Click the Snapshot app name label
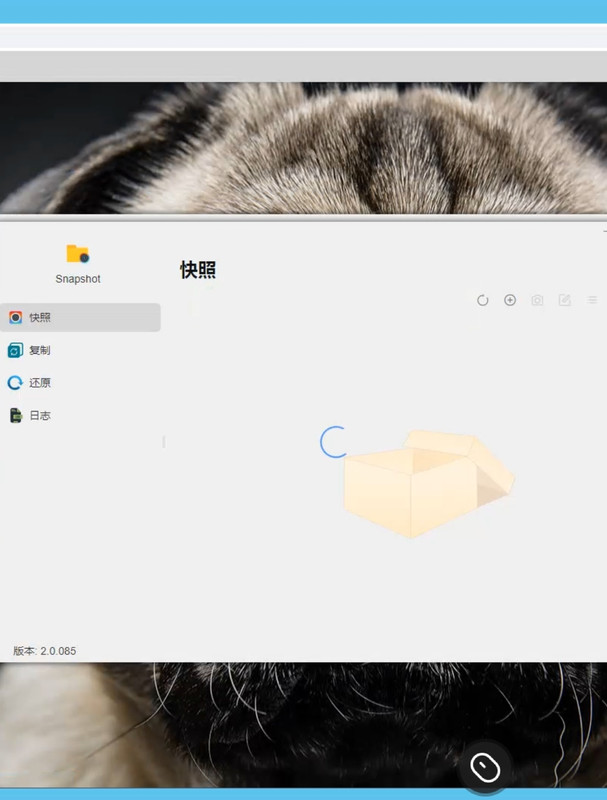 78,279
